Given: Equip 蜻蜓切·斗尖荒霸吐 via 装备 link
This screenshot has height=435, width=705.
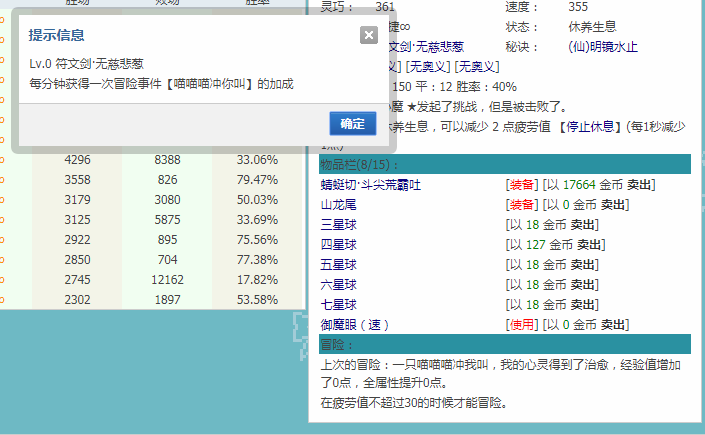Looking at the screenshot, I should point(522,185).
